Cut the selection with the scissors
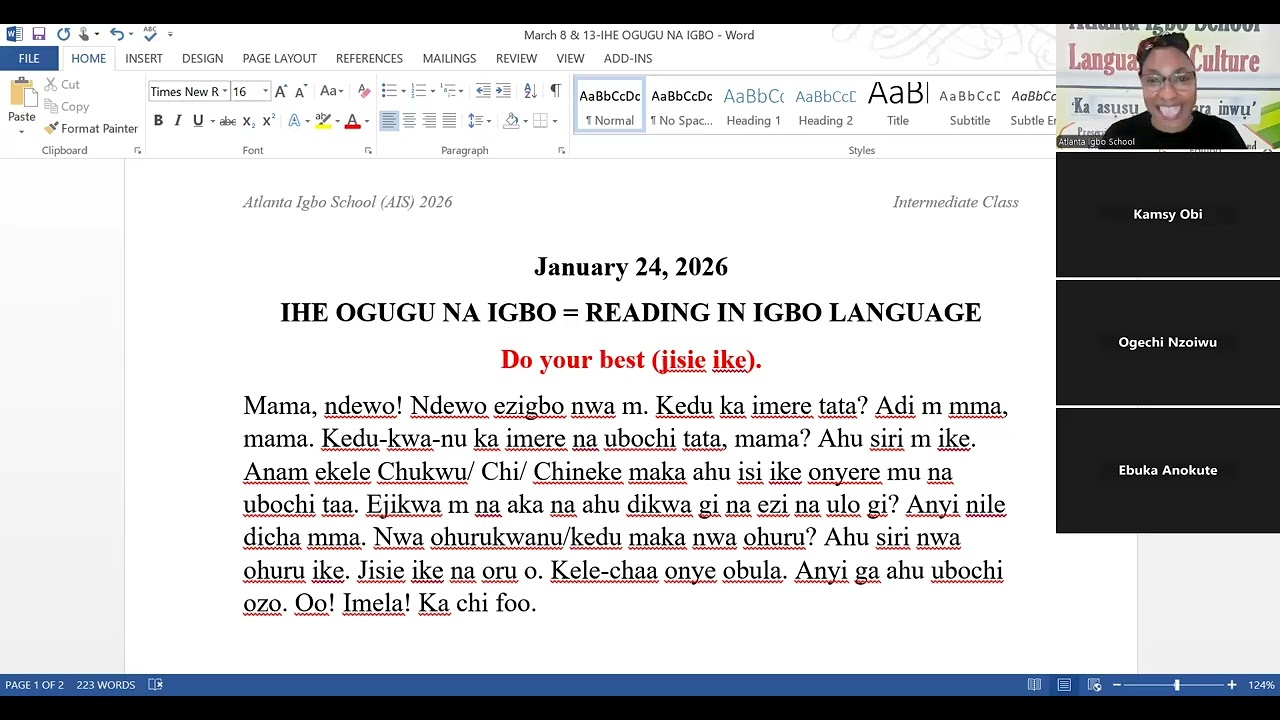The width and height of the screenshot is (1280, 720). coord(61,85)
